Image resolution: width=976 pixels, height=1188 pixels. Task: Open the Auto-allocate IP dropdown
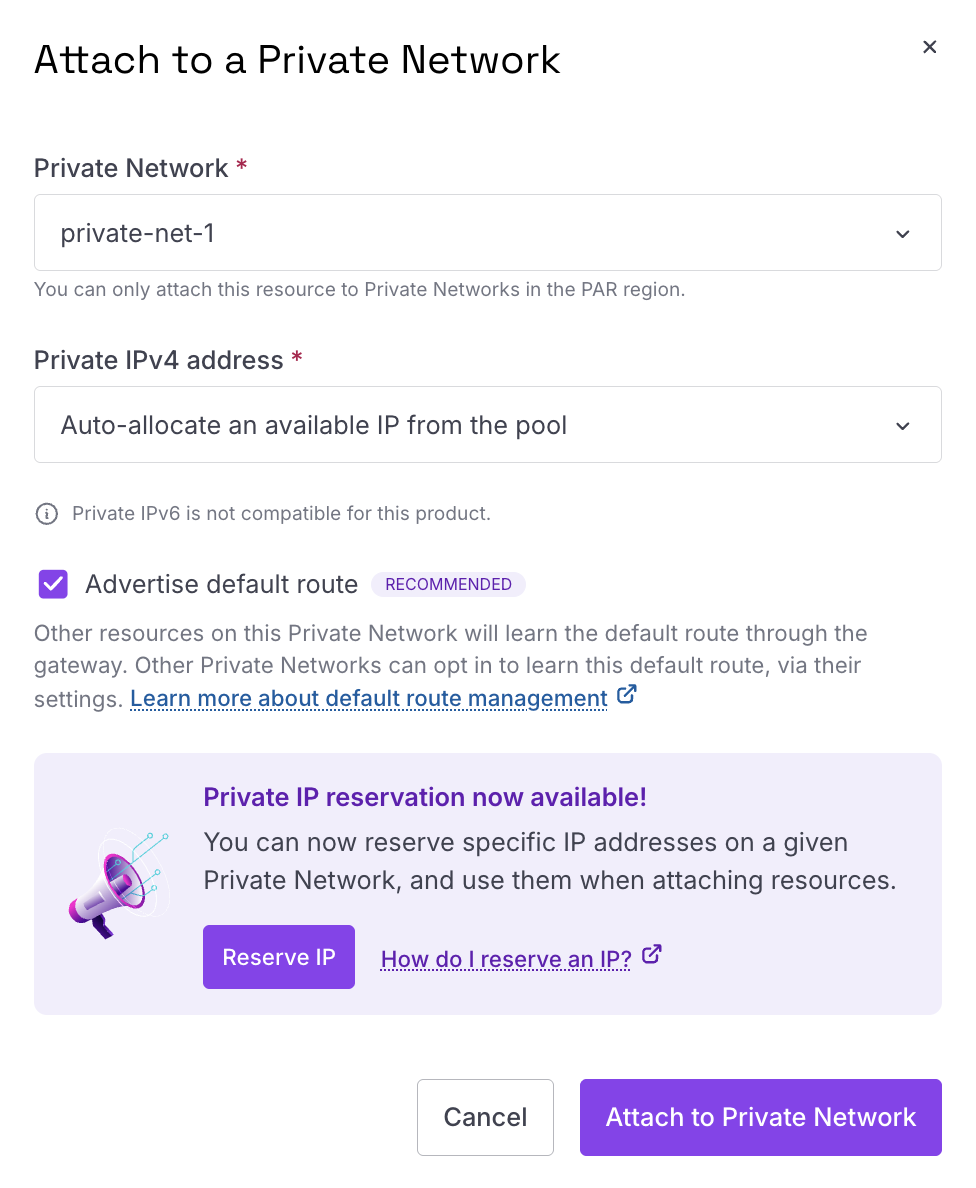488,424
